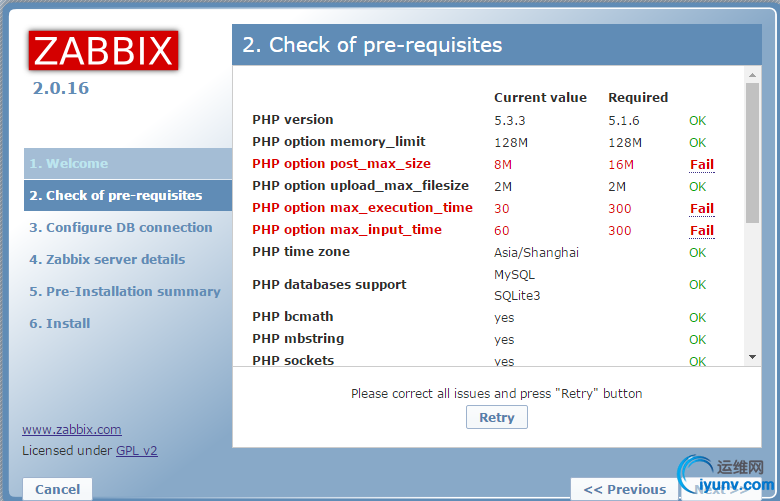Click the 'MySQL' database value
780x501 pixels.
click(x=514, y=275)
